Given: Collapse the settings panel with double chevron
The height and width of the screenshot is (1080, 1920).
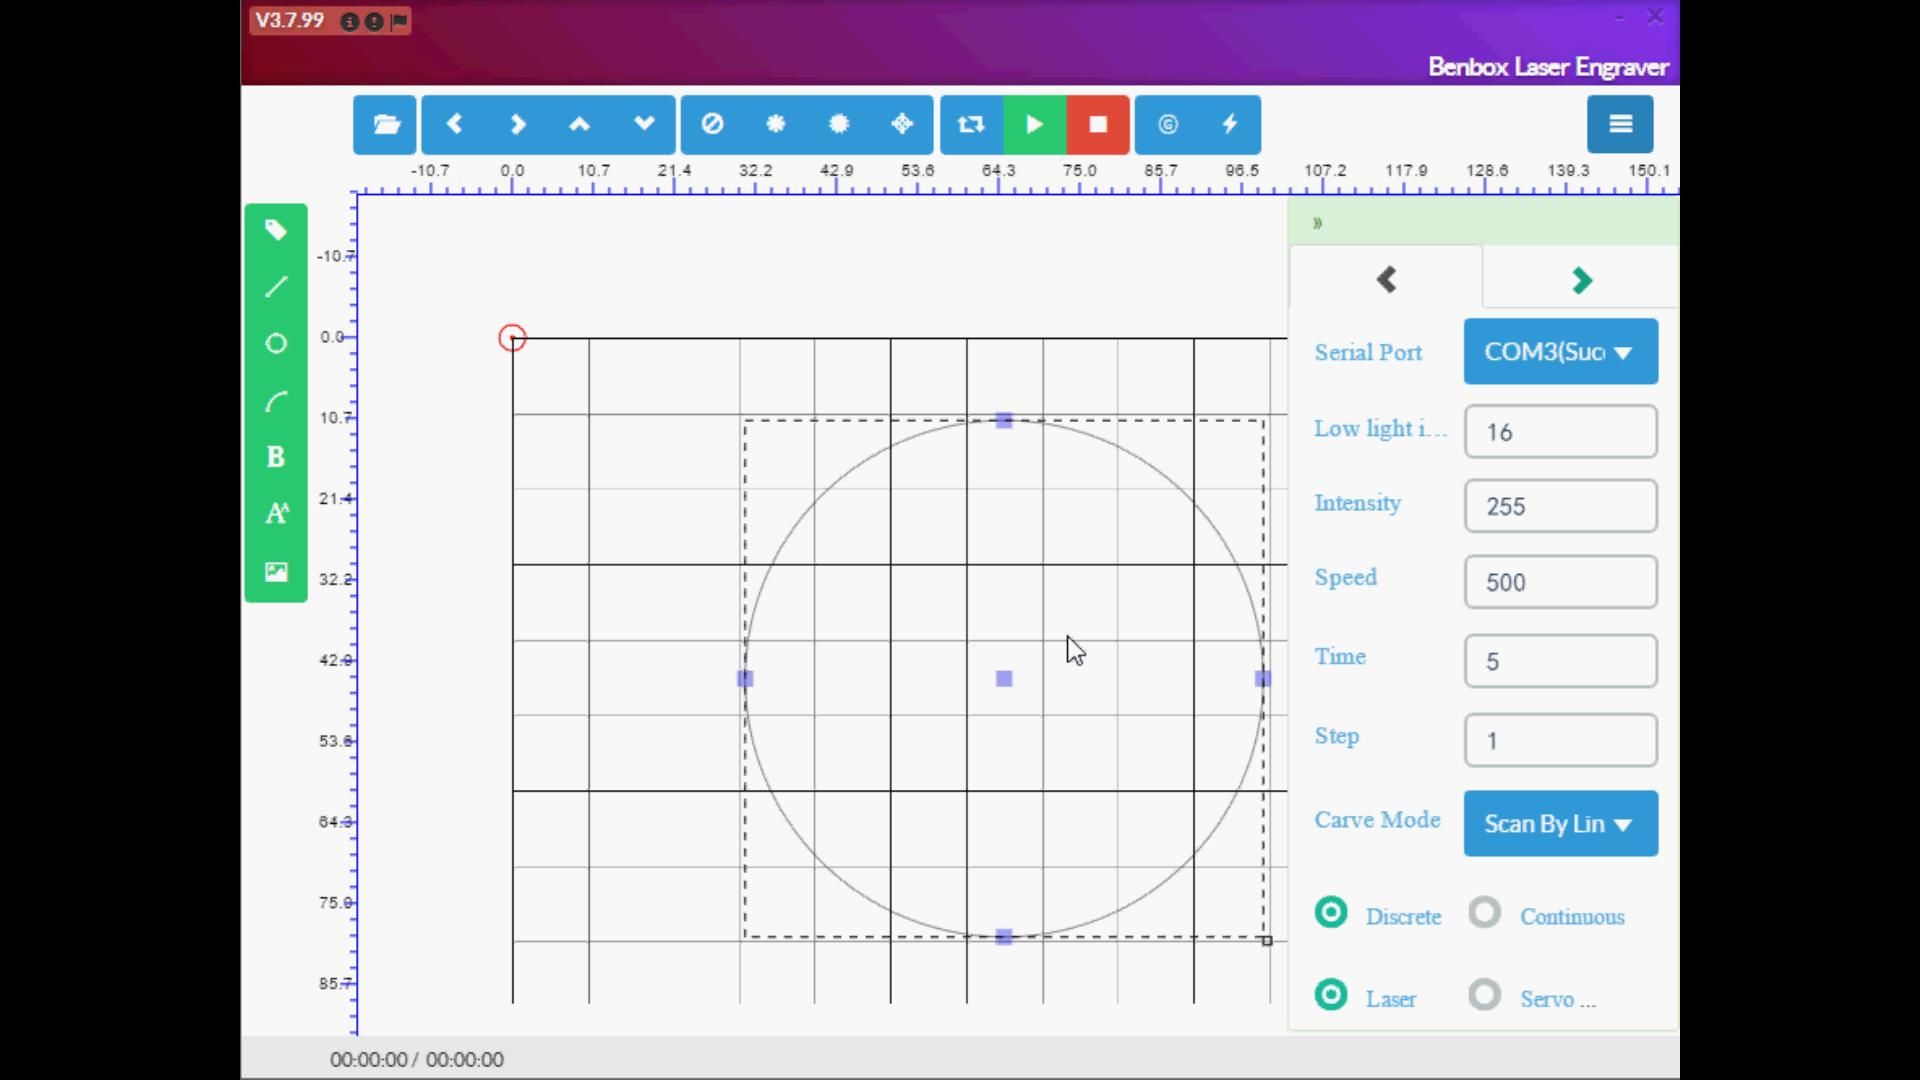Looking at the screenshot, I should (1318, 223).
